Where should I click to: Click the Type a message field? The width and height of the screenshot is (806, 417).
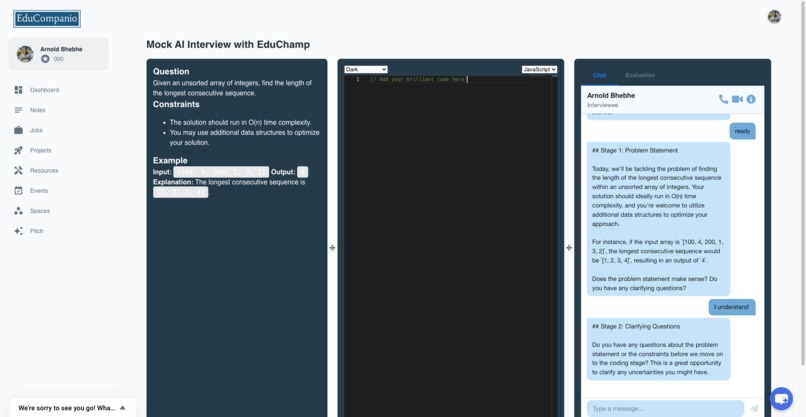pyautogui.click(x=665, y=409)
